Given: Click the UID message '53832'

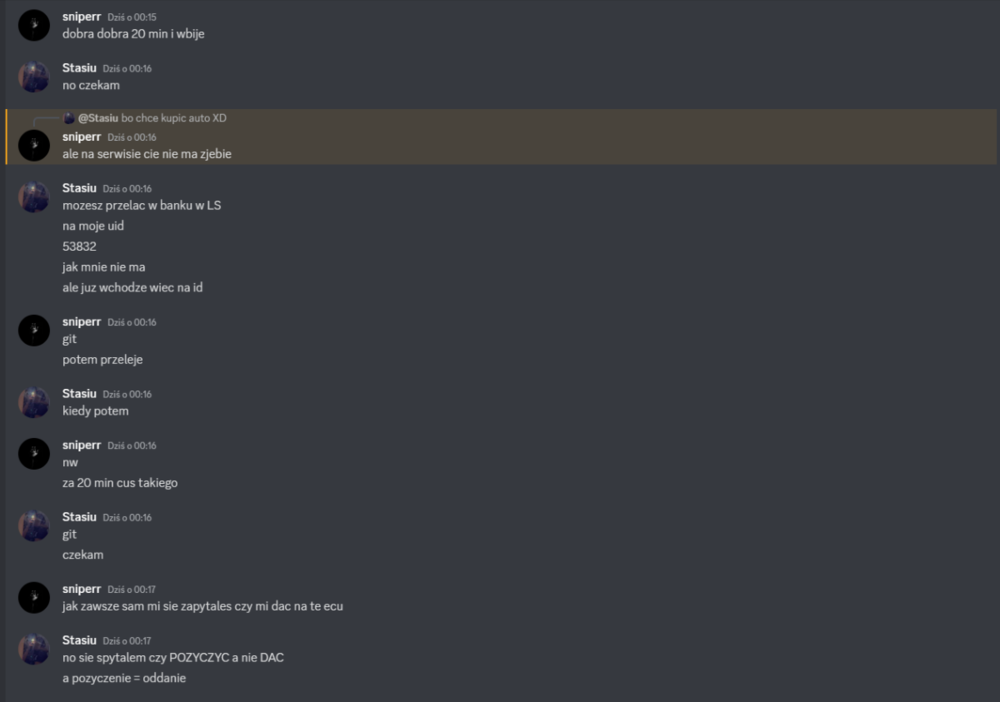Looking at the screenshot, I should [x=79, y=246].
